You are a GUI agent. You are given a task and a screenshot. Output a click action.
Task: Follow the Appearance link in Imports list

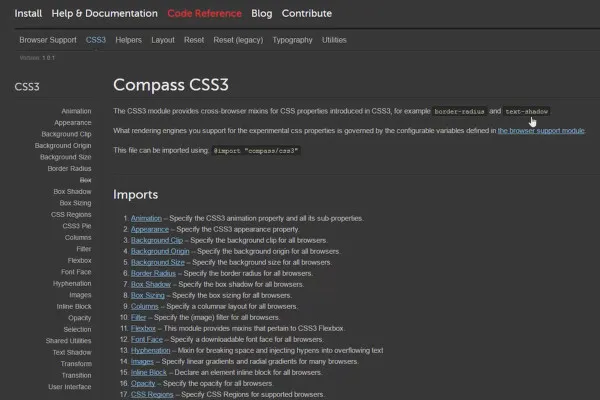click(150, 229)
